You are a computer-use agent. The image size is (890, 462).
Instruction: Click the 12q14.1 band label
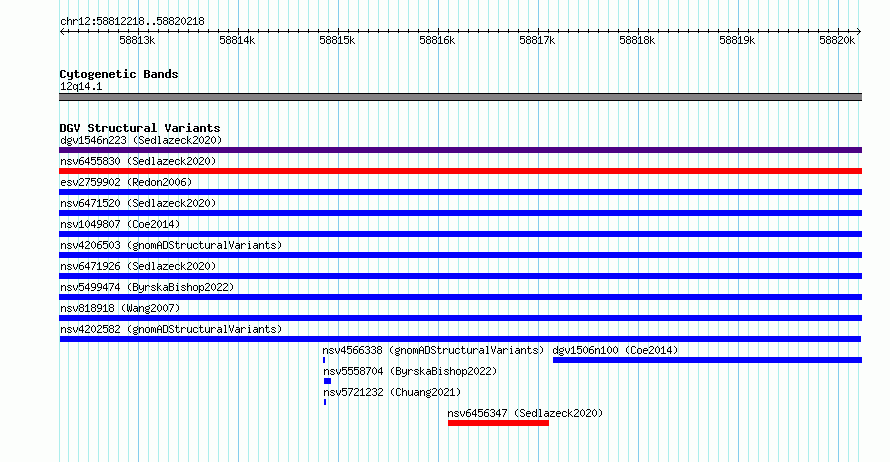point(81,86)
